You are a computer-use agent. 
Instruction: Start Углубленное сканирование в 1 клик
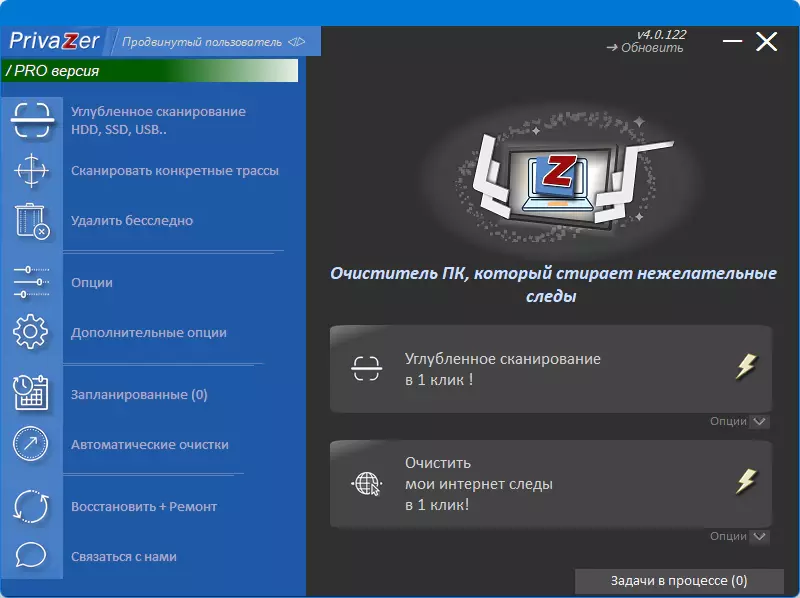[x=551, y=369]
